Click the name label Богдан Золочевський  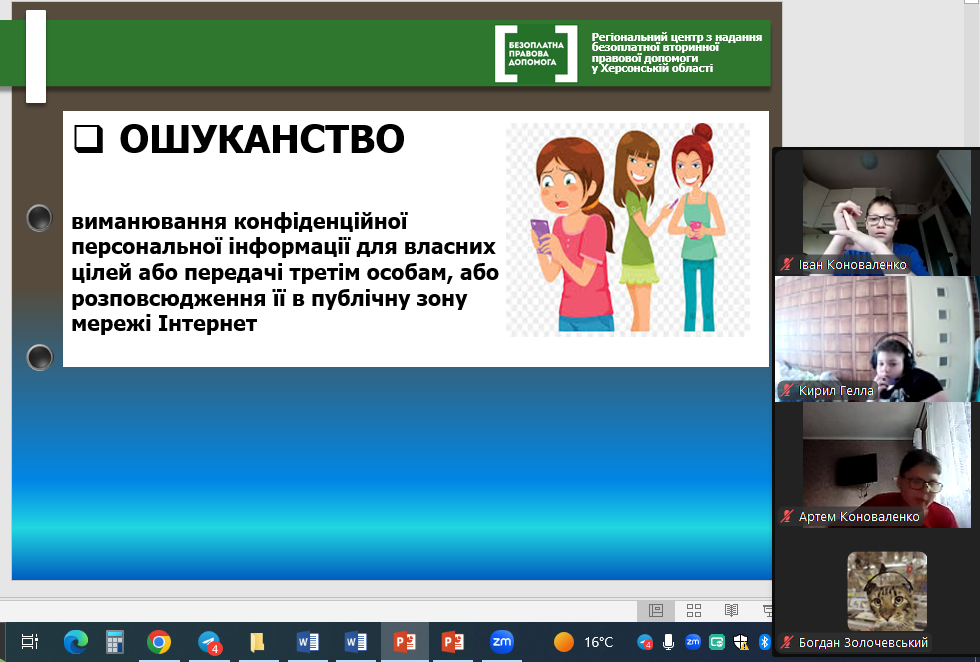pos(863,642)
